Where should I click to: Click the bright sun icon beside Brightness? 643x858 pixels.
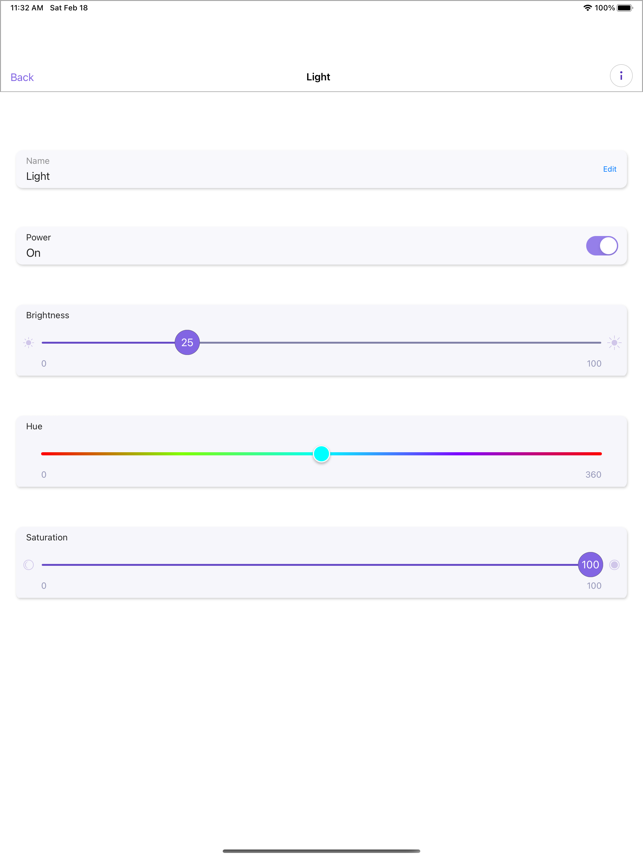[x=614, y=343]
